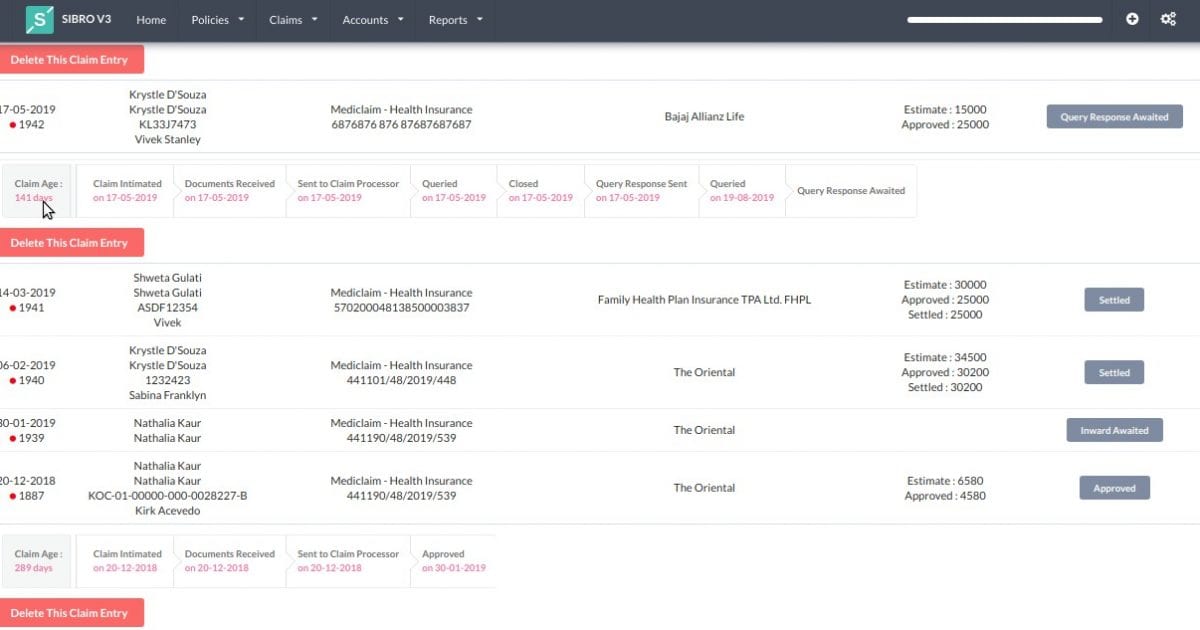Select the red status dot beside claim 1942
1200x630 pixels.
point(14,123)
